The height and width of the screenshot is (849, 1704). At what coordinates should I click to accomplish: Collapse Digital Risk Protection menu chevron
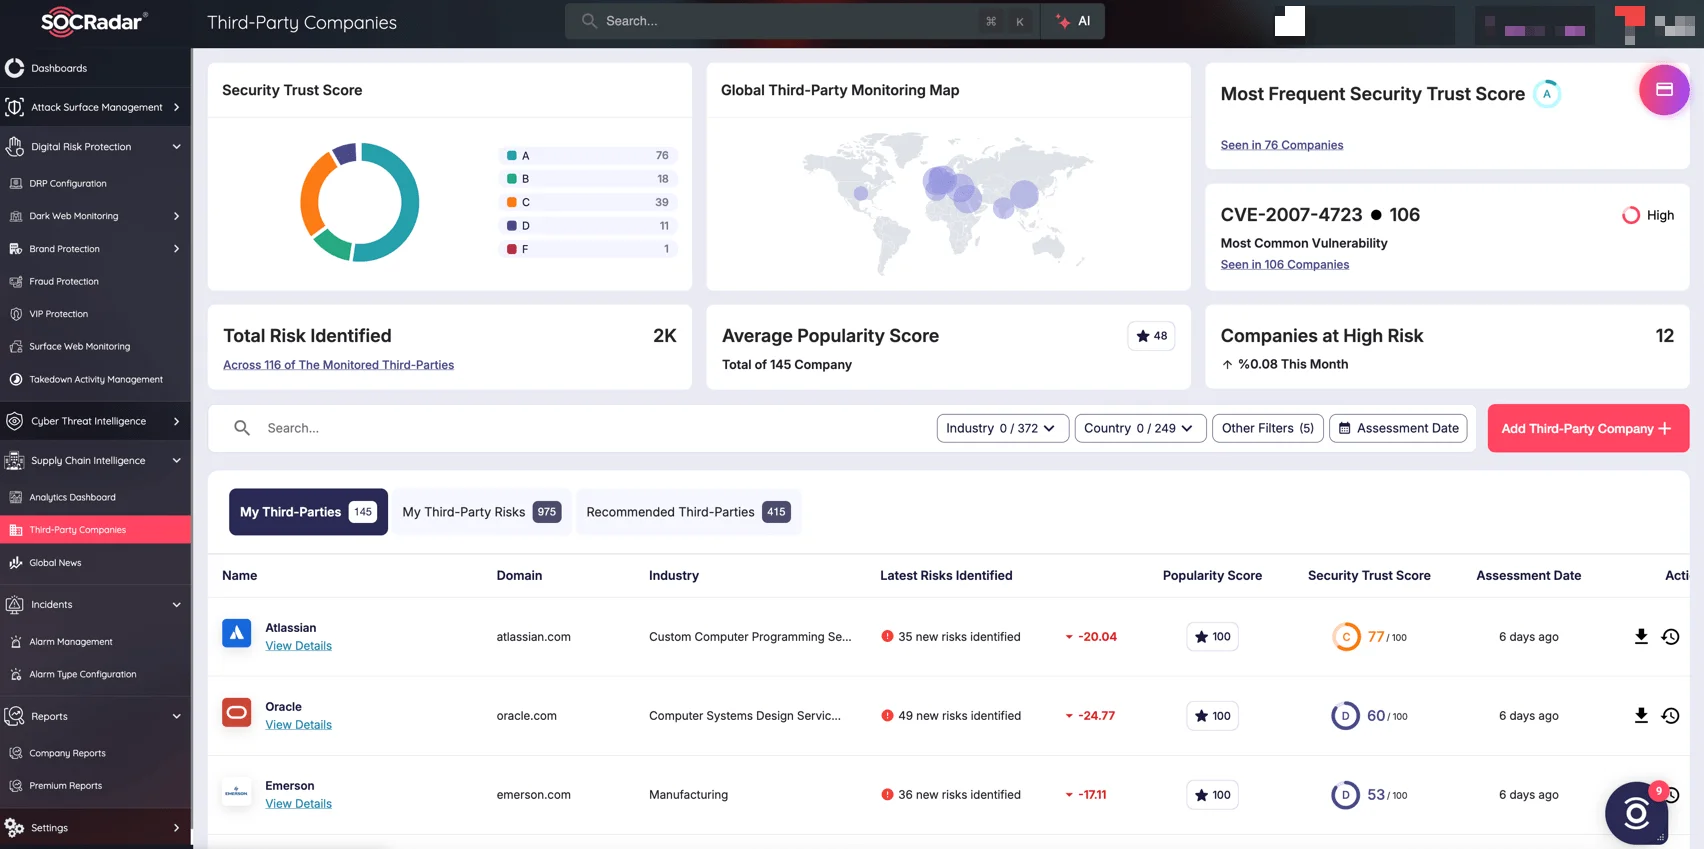tap(176, 146)
